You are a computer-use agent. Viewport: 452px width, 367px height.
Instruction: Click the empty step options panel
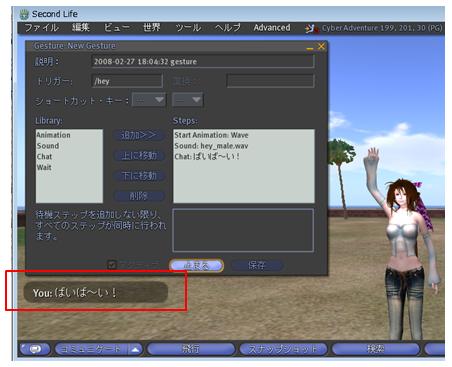pyautogui.click(x=243, y=230)
